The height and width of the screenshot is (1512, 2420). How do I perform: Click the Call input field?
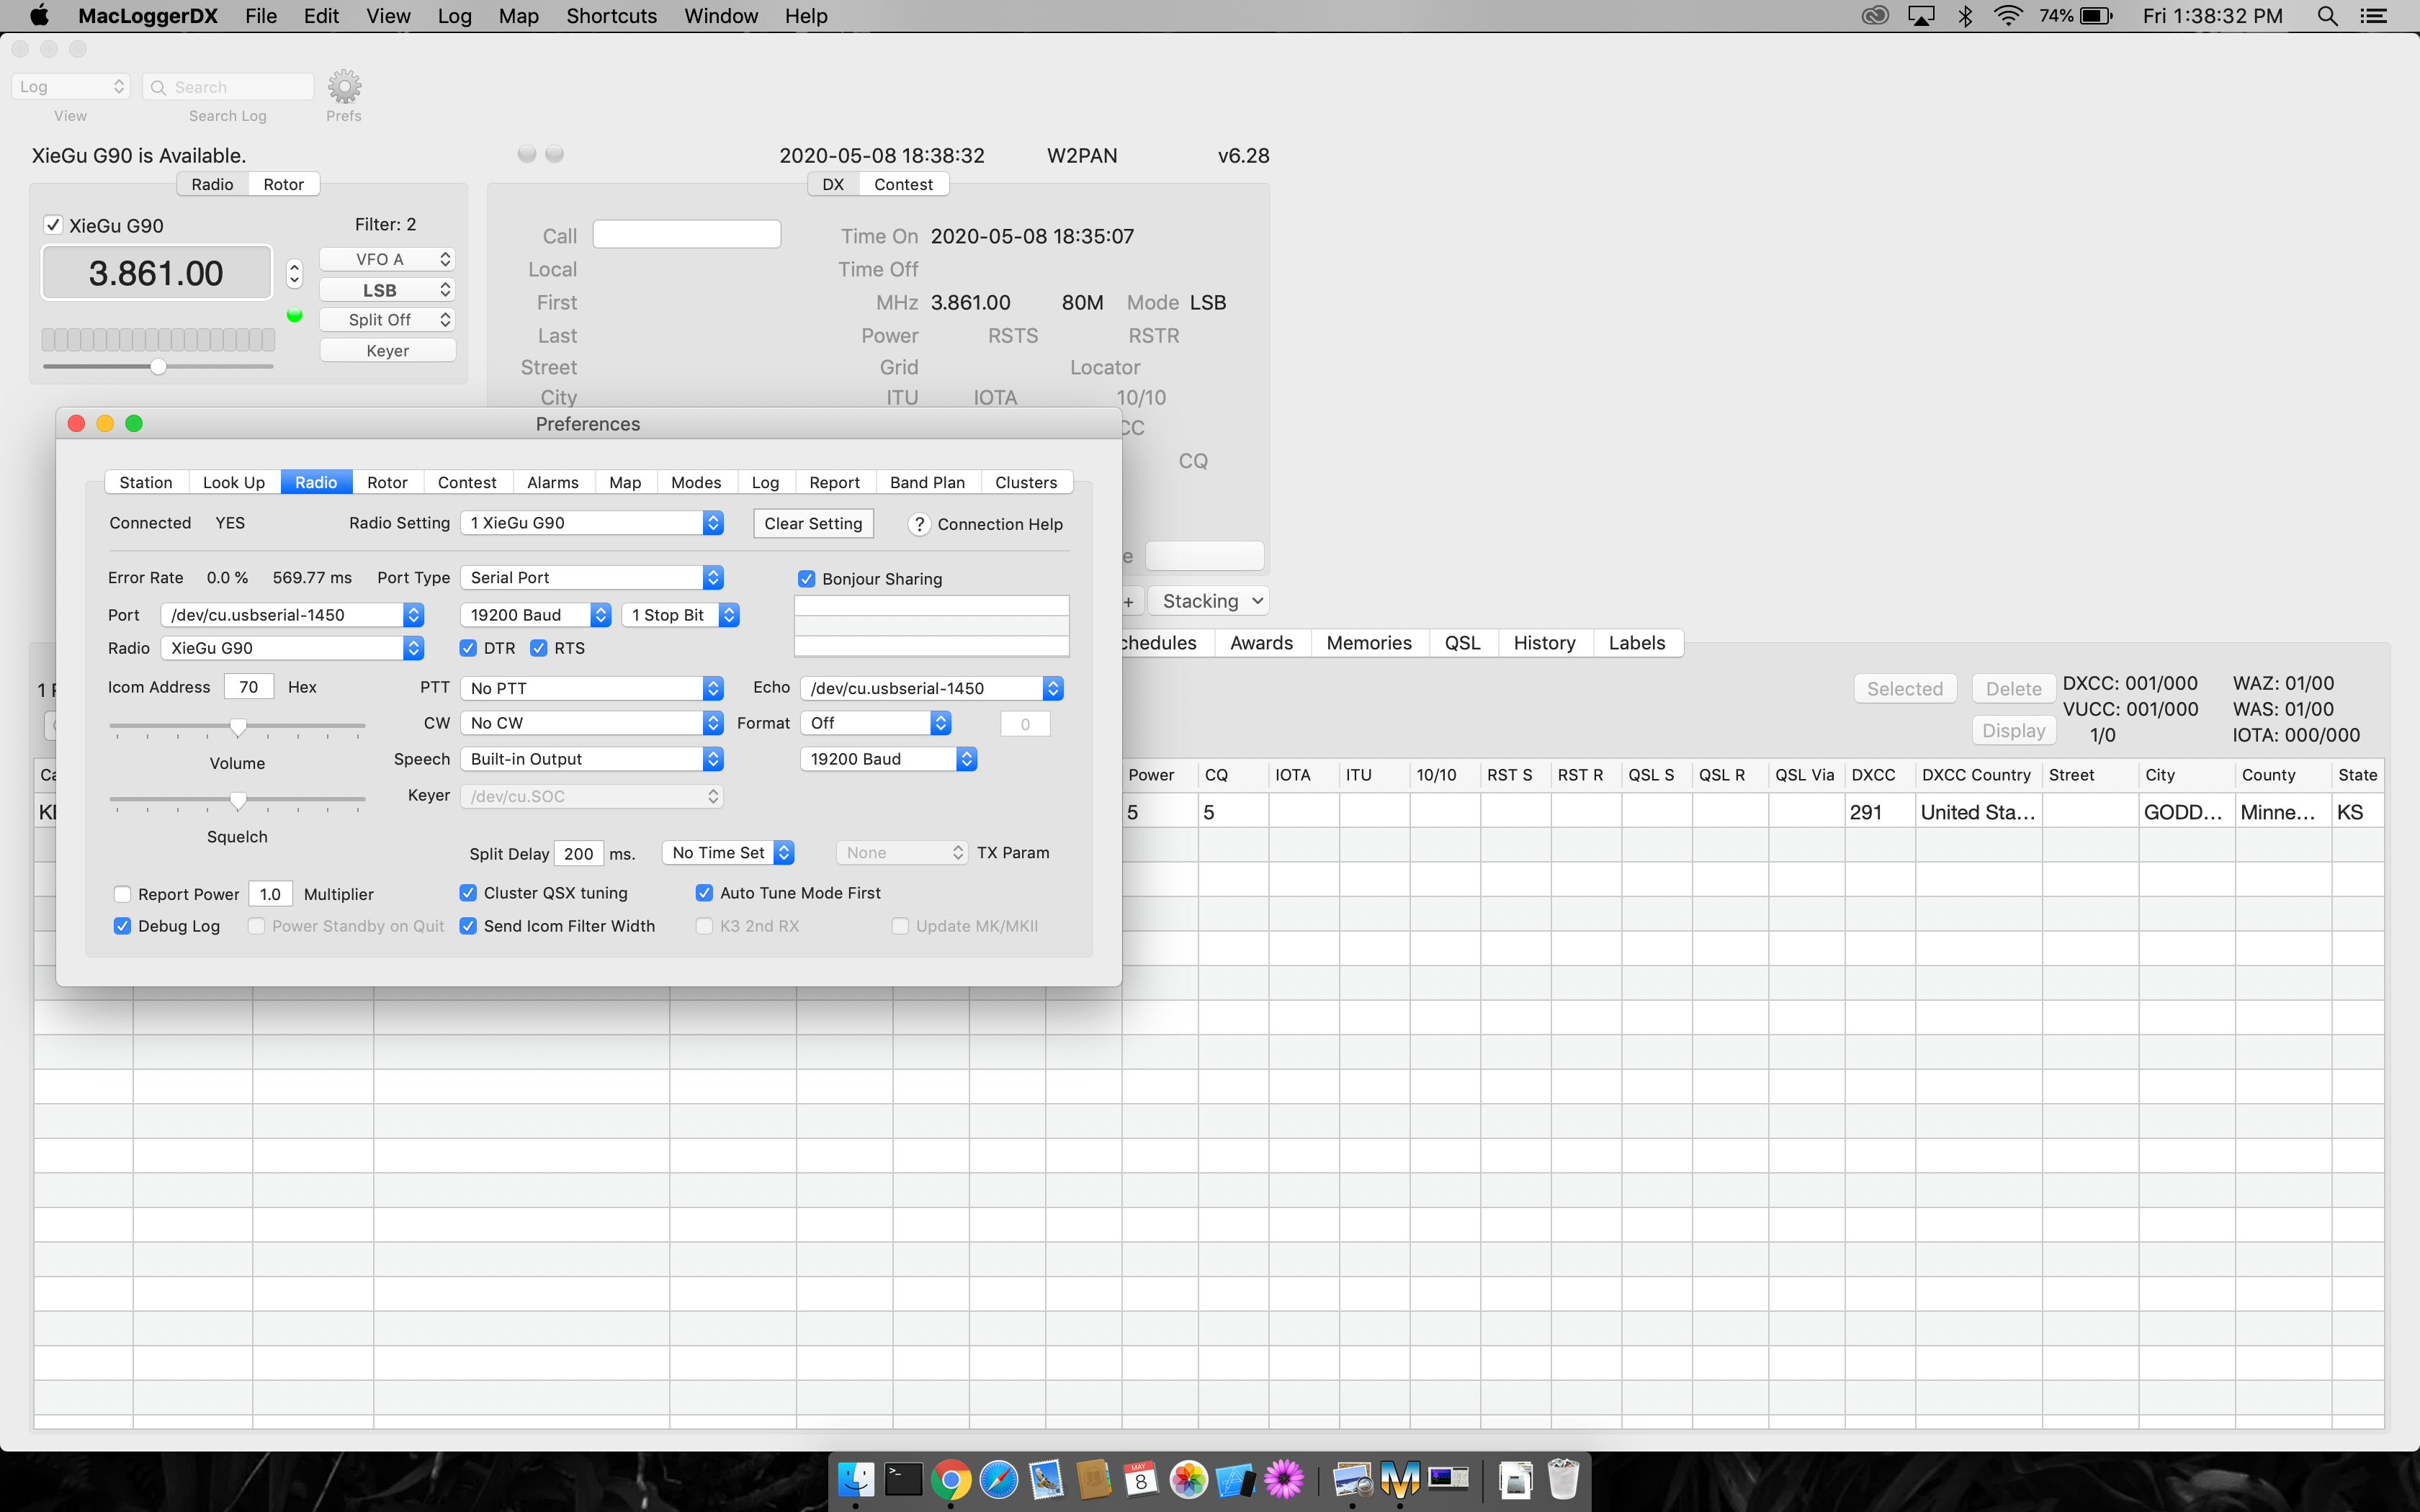coord(686,235)
